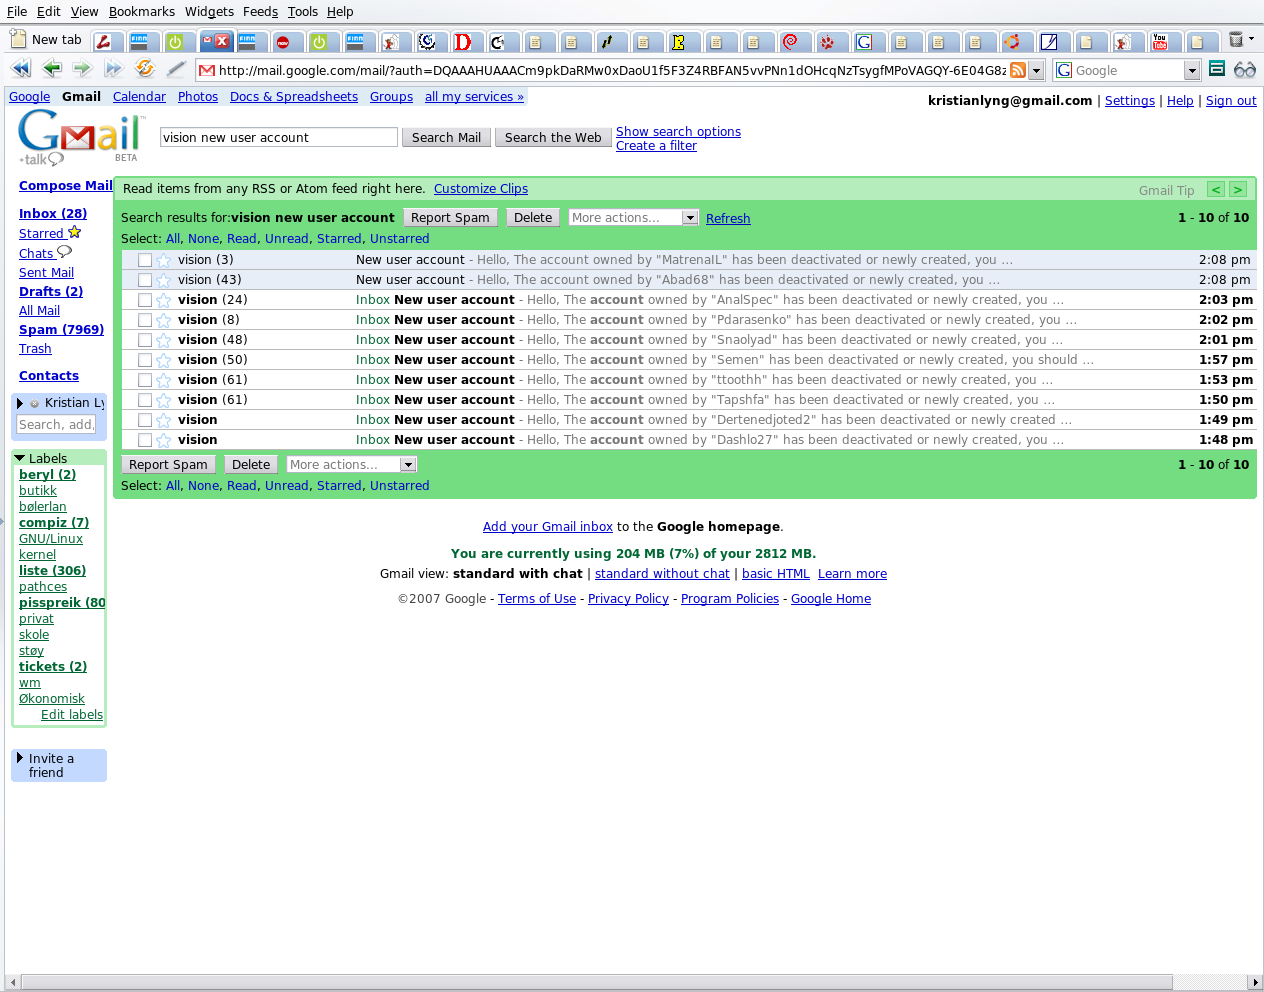Expand the Invite a friend box
1264x992 pixels.
coord(20,758)
